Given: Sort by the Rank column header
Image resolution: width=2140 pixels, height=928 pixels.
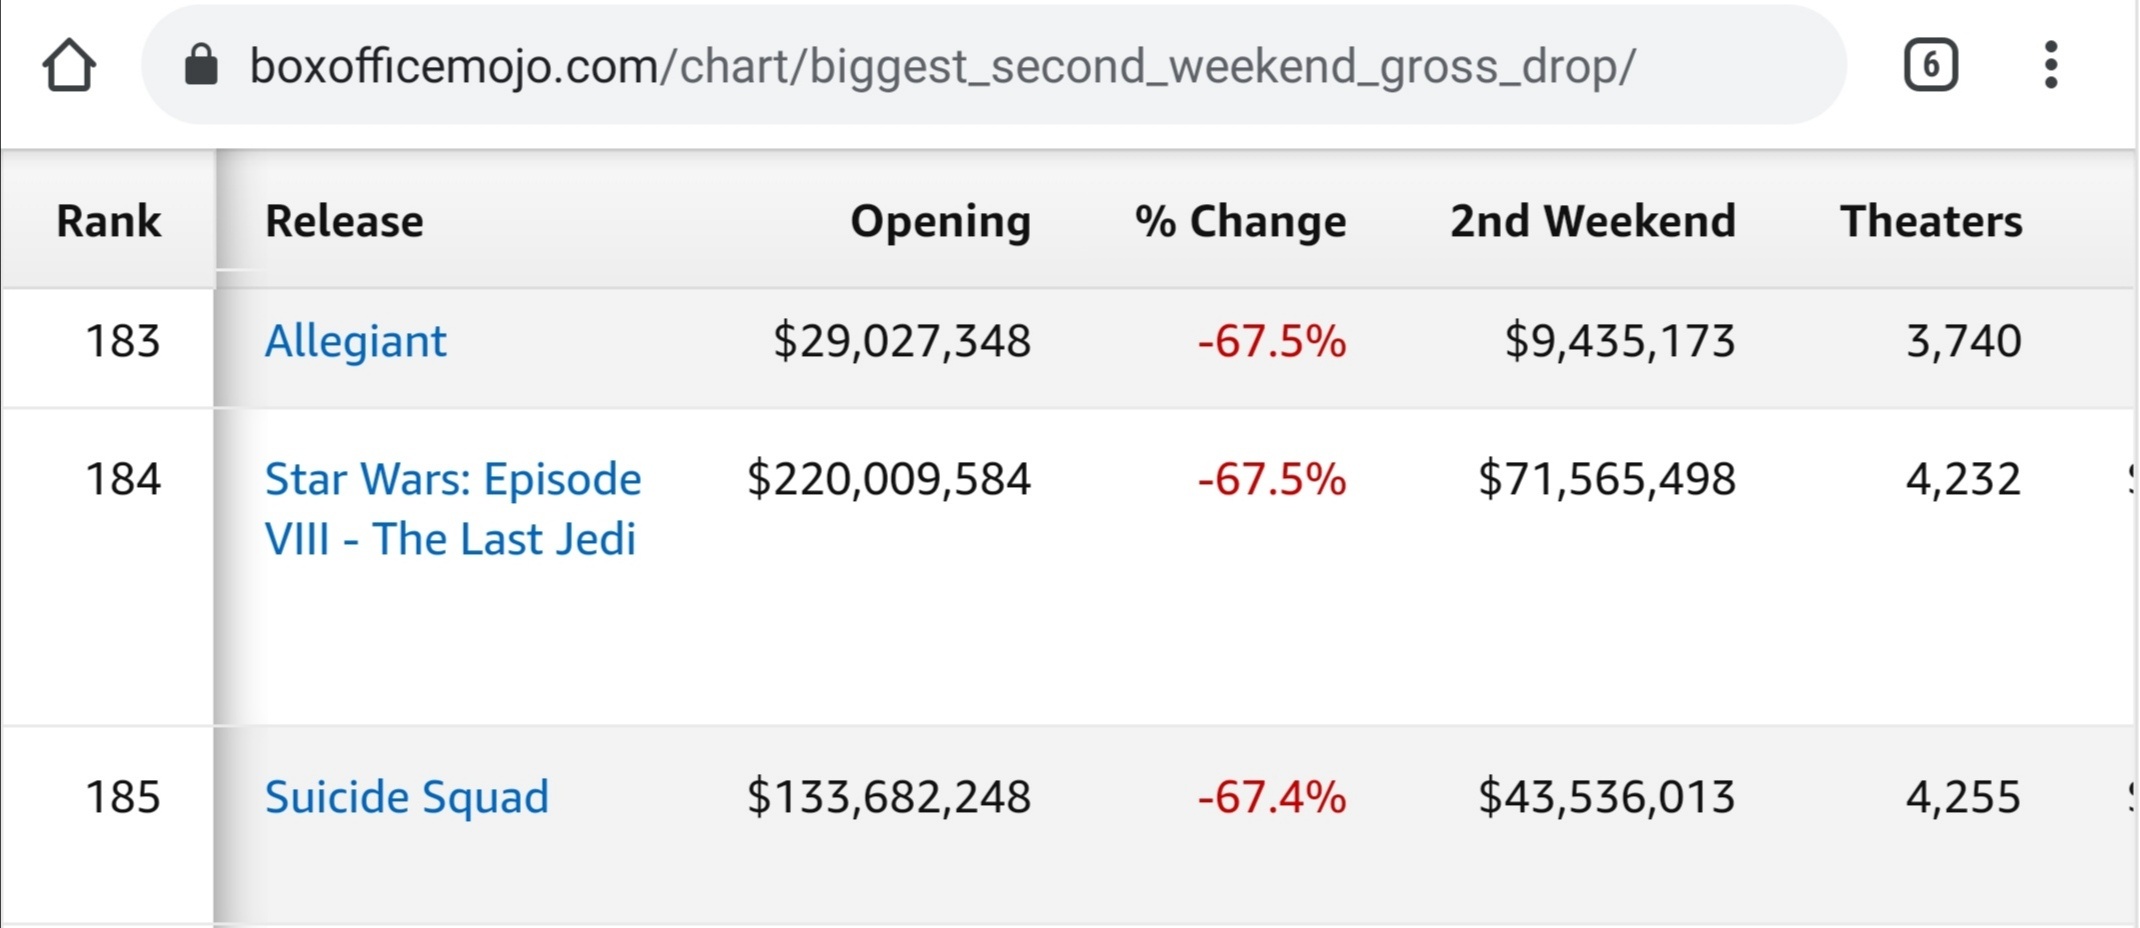Looking at the screenshot, I should [109, 221].
